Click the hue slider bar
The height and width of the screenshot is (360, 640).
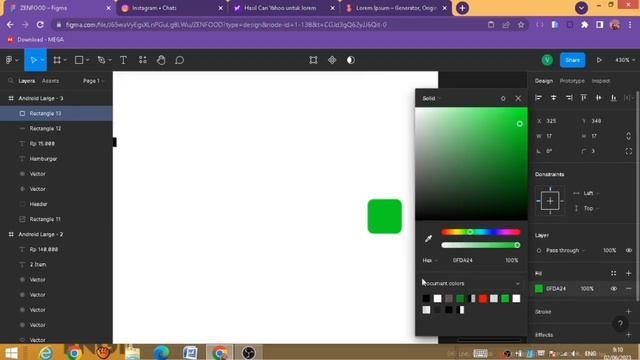point(480,232)
